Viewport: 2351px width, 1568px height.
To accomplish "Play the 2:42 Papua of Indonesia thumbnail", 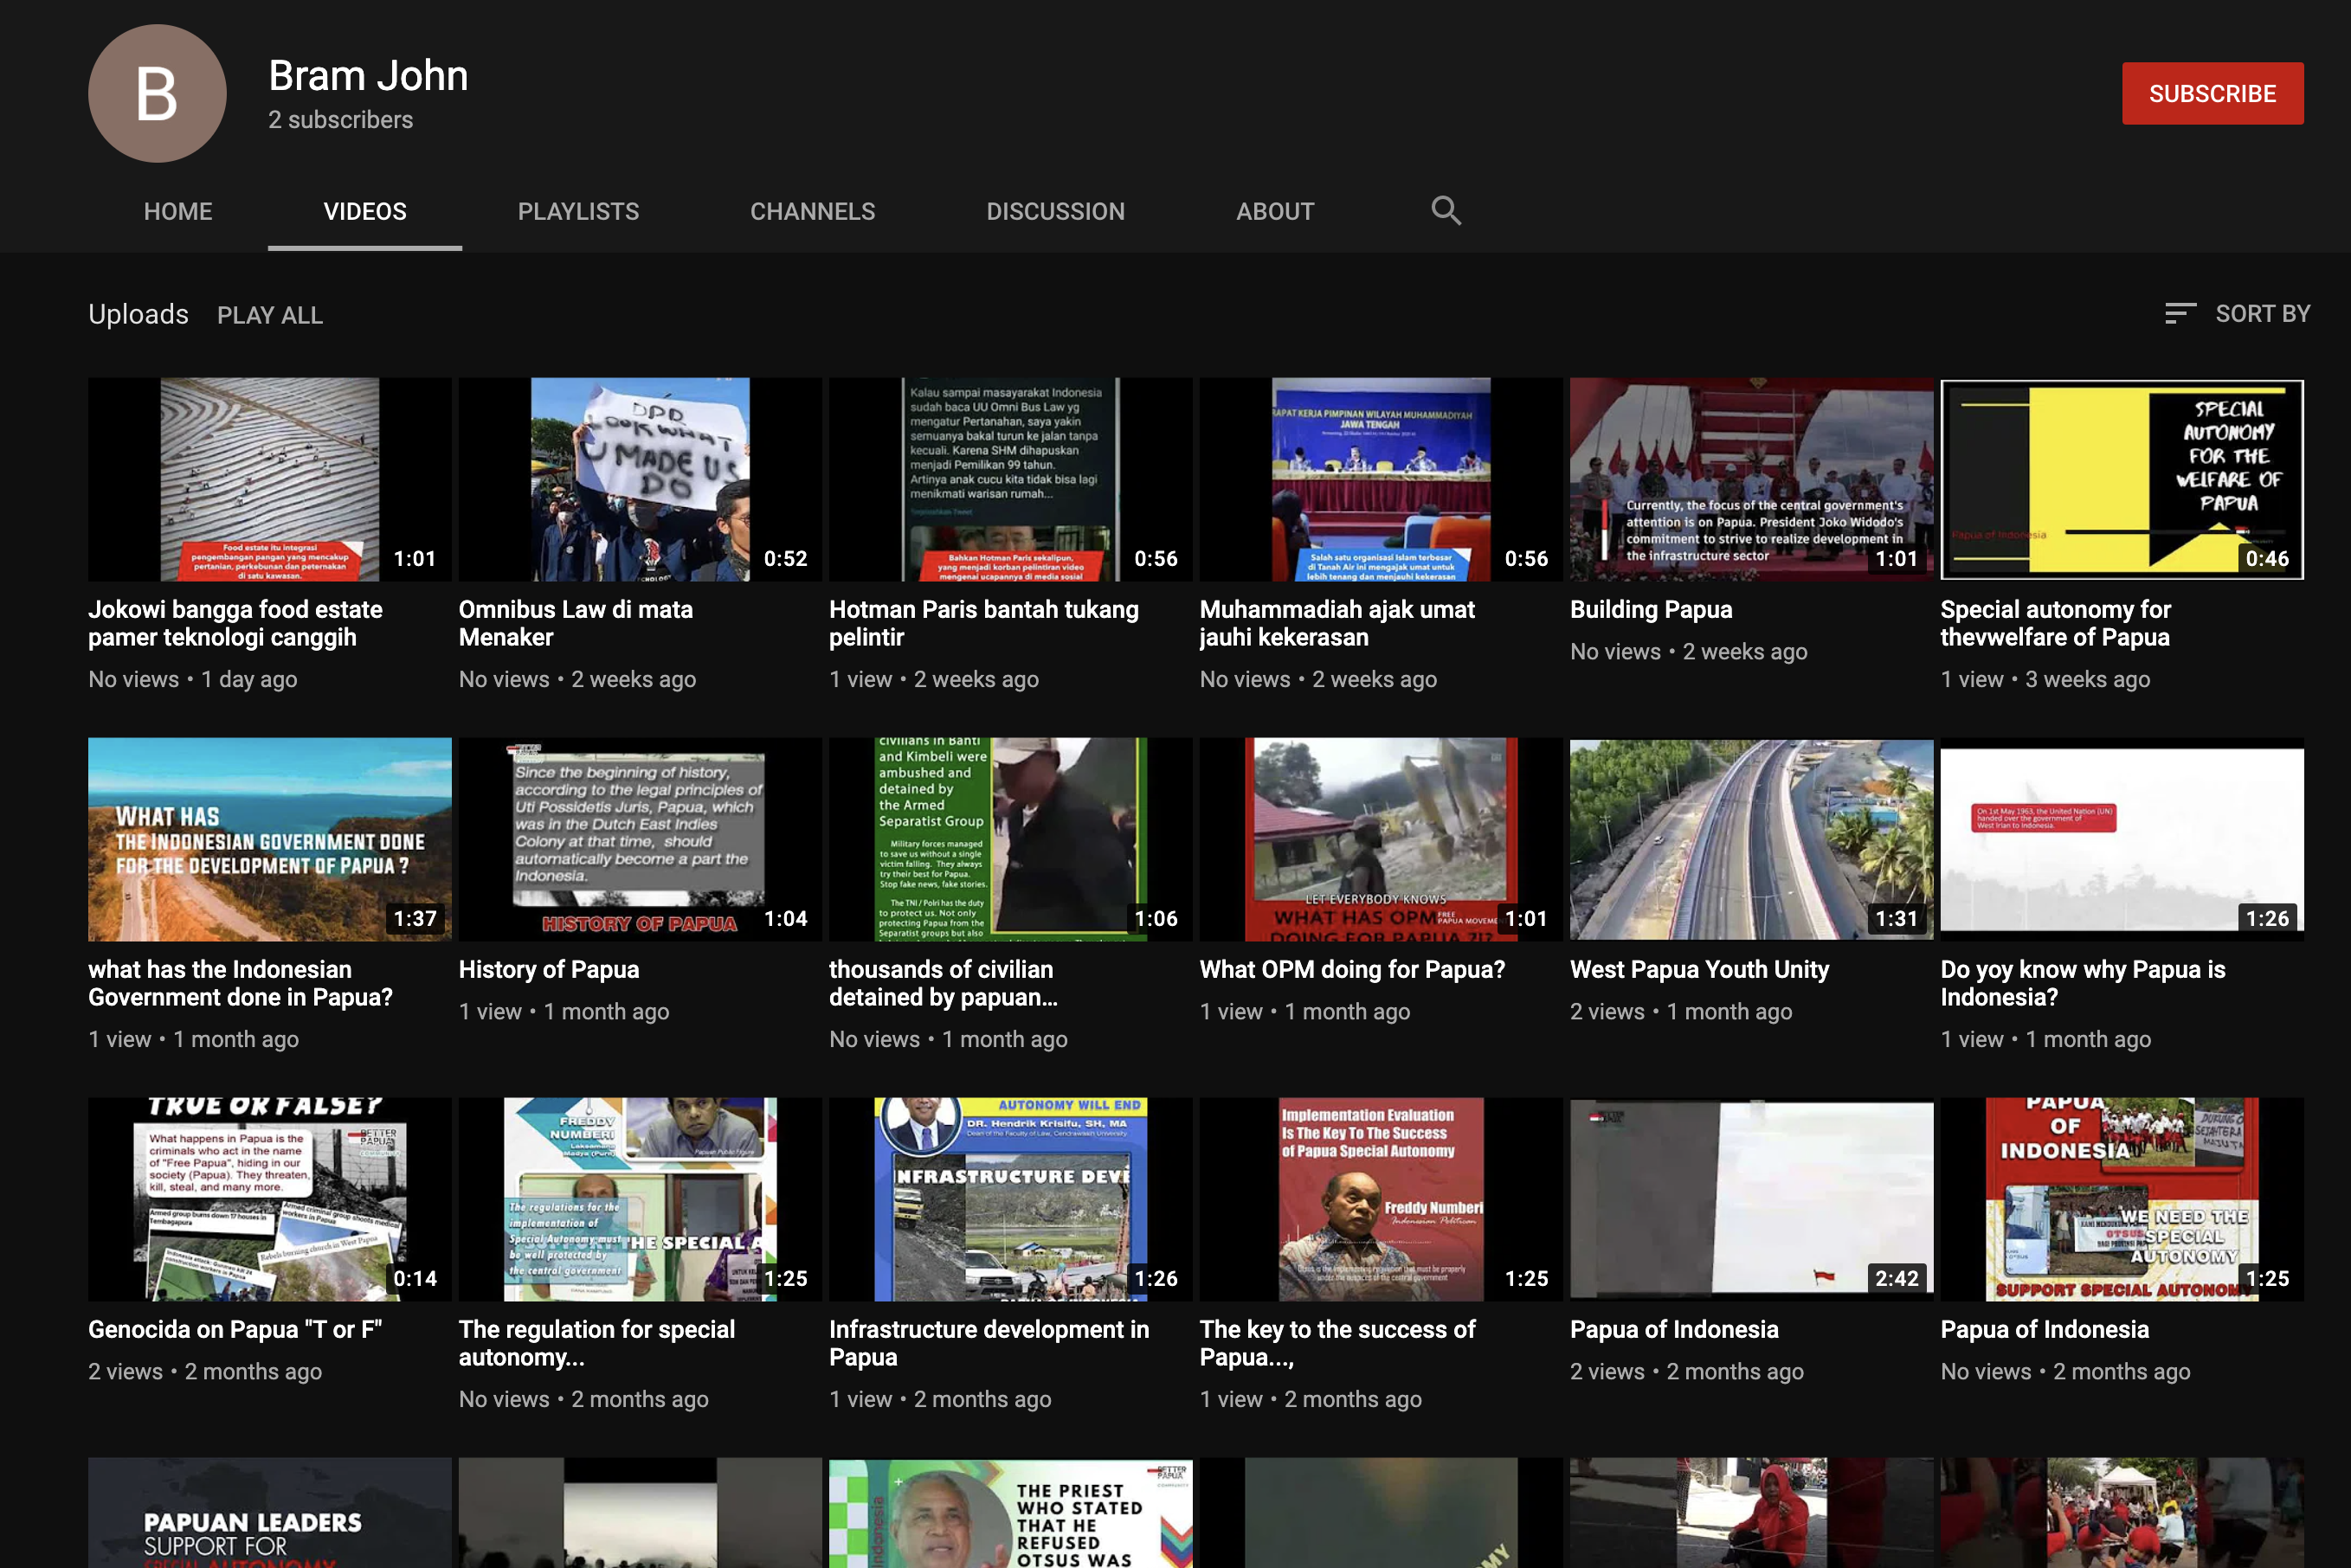I will 1752,1199.
